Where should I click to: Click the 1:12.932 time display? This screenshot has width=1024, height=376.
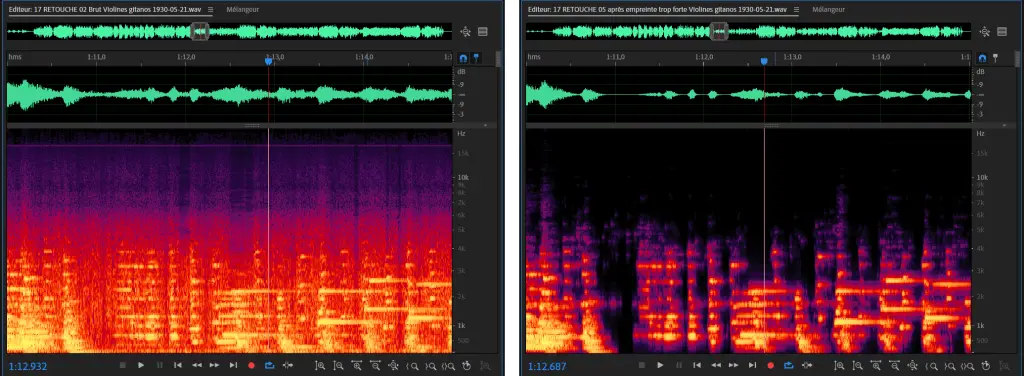(27, 366)
